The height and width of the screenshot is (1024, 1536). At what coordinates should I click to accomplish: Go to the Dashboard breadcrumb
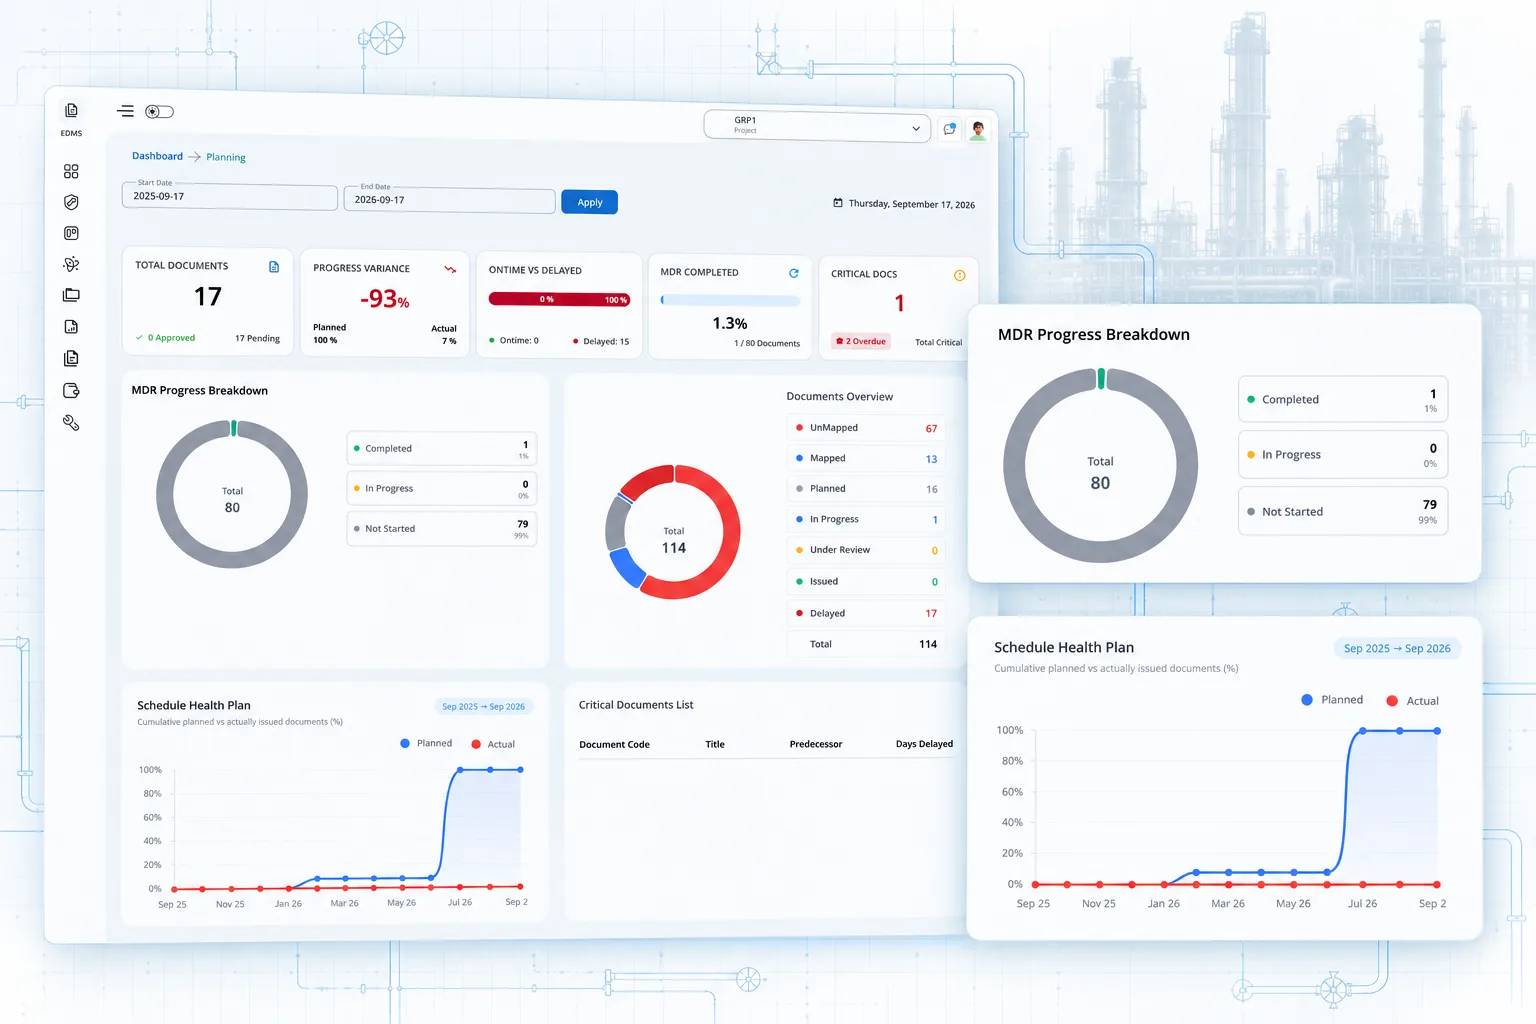click(157, 156)
